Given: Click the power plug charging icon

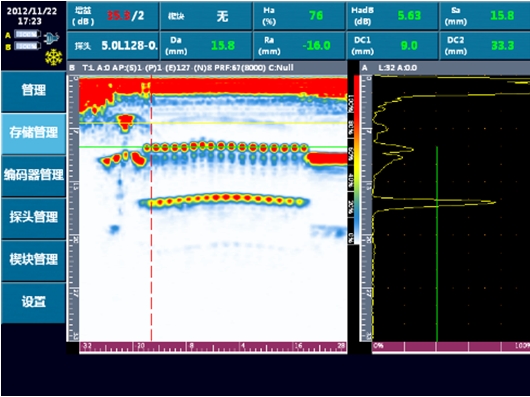Looking at the screenshot, I should click(x=52, y=38).
